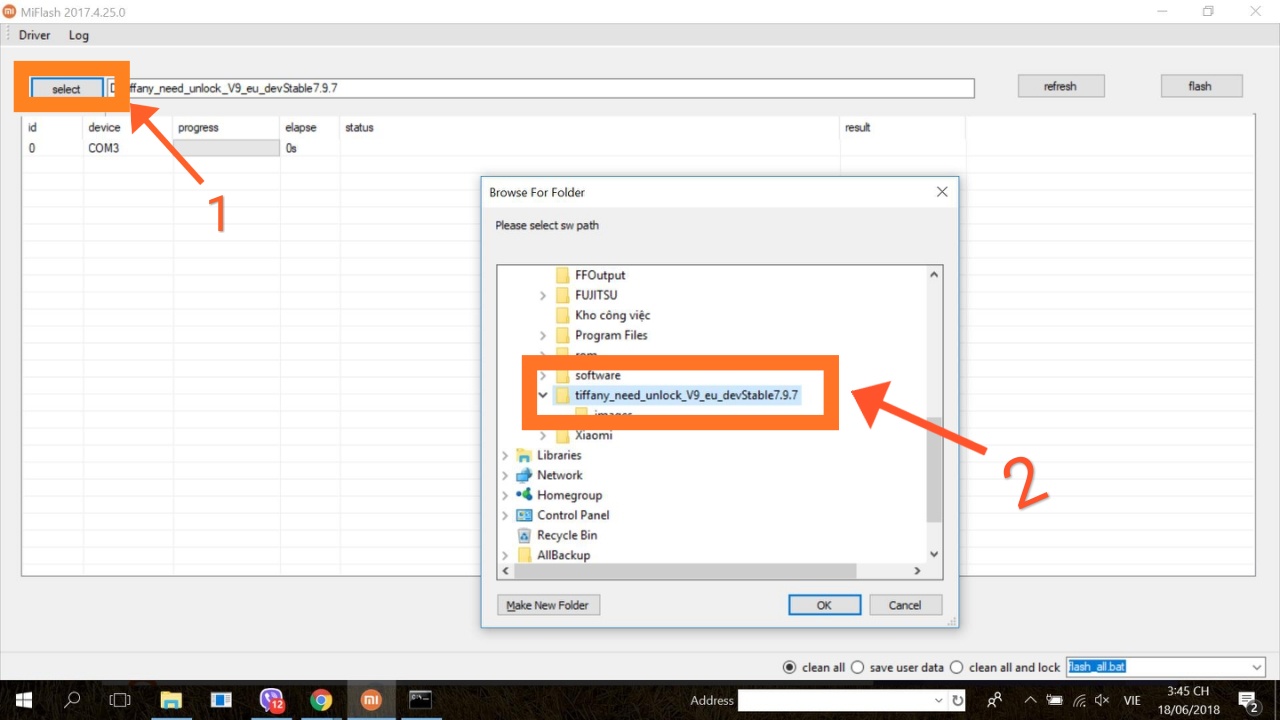Open the flash_all.bat script dropdown

pos(1257,667)
